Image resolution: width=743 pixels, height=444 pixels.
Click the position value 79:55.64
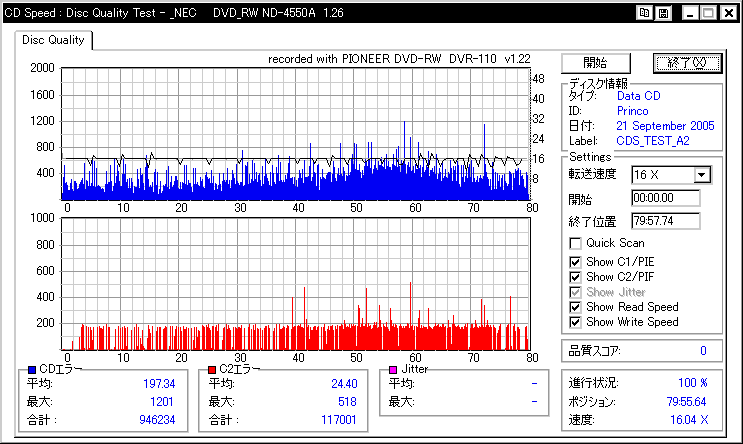tap(686, 402)
